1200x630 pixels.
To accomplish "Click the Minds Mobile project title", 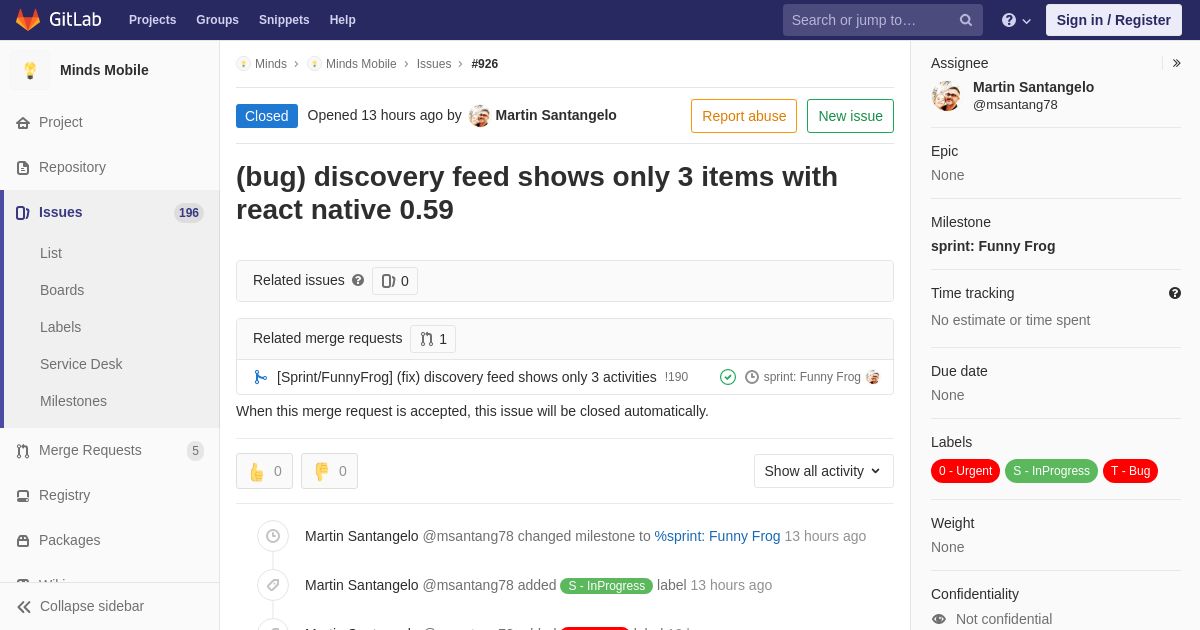I will [x=104, y=70].
